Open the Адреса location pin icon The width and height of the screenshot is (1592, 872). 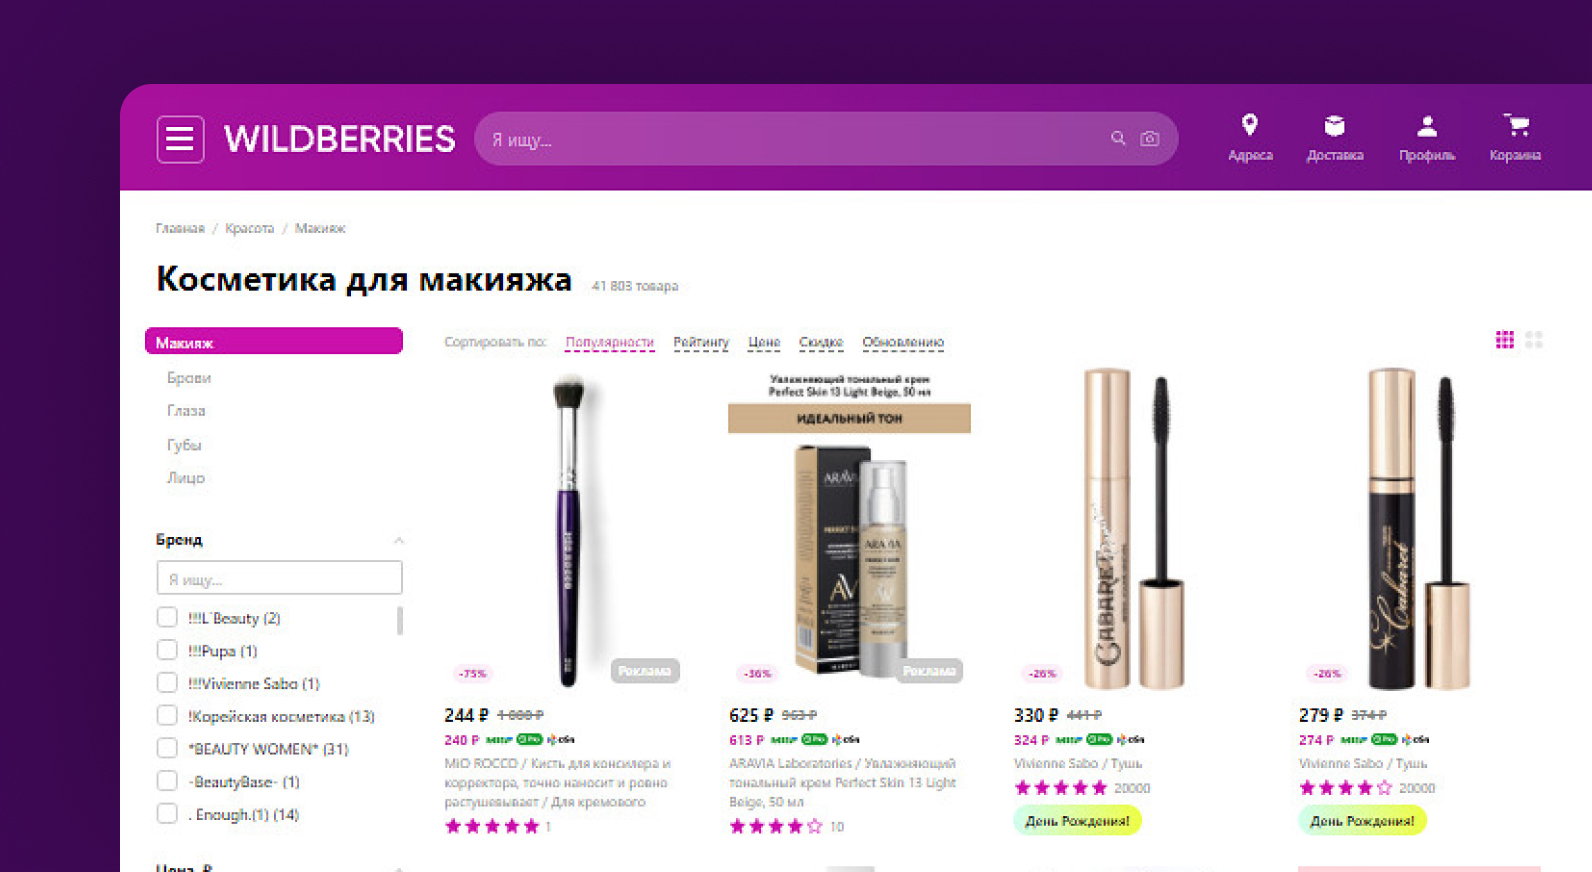pyautogui.click(x=1249, y=125)
